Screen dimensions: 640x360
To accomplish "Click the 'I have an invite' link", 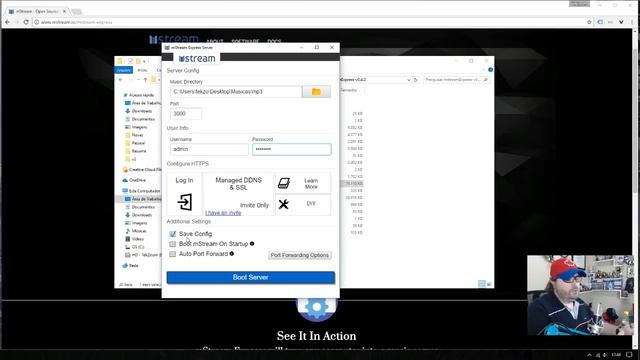I will (x=223, y=213).
